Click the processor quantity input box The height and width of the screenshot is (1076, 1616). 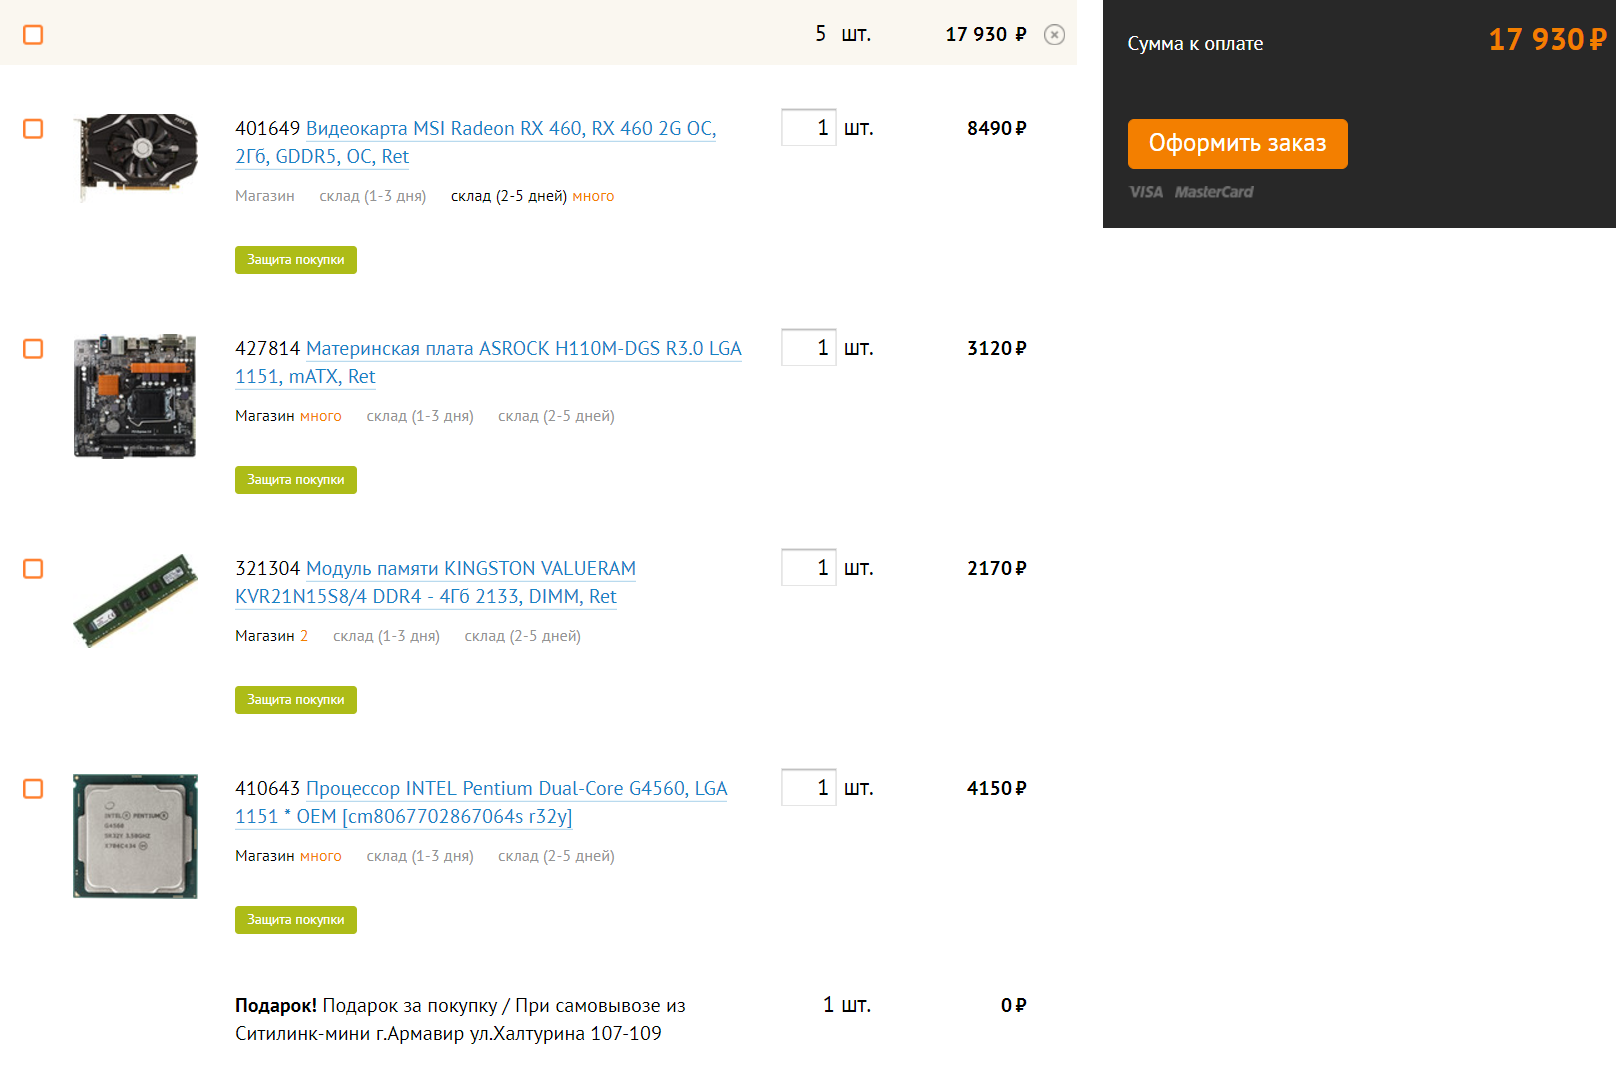pyautogui.click(x=808, y=788)
